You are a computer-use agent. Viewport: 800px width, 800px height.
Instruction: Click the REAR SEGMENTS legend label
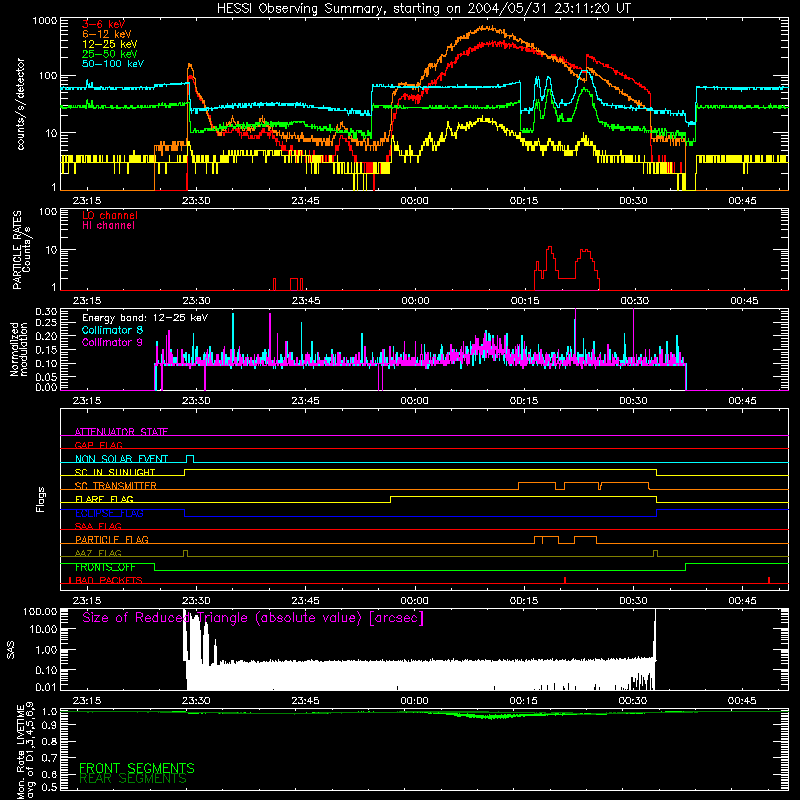click(133, 779)
